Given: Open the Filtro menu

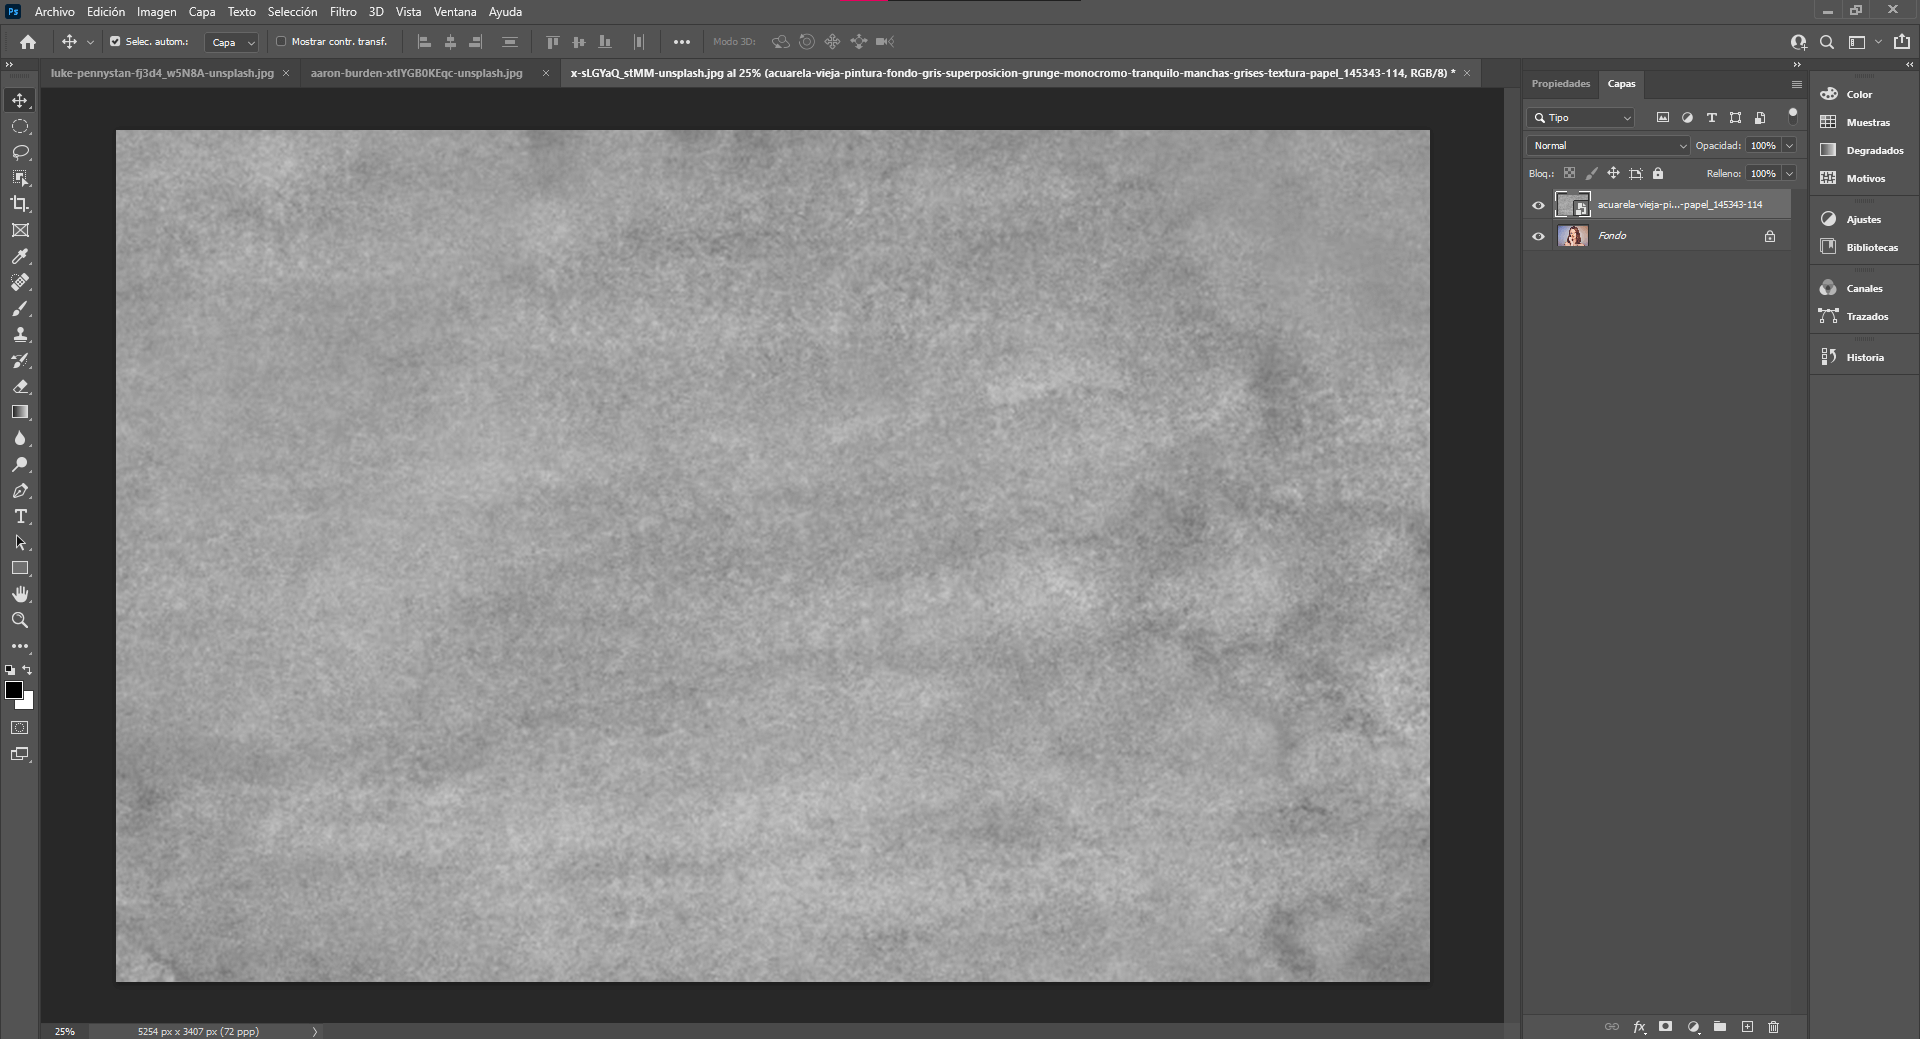Looking at the screenshot, I should (342, 11).
